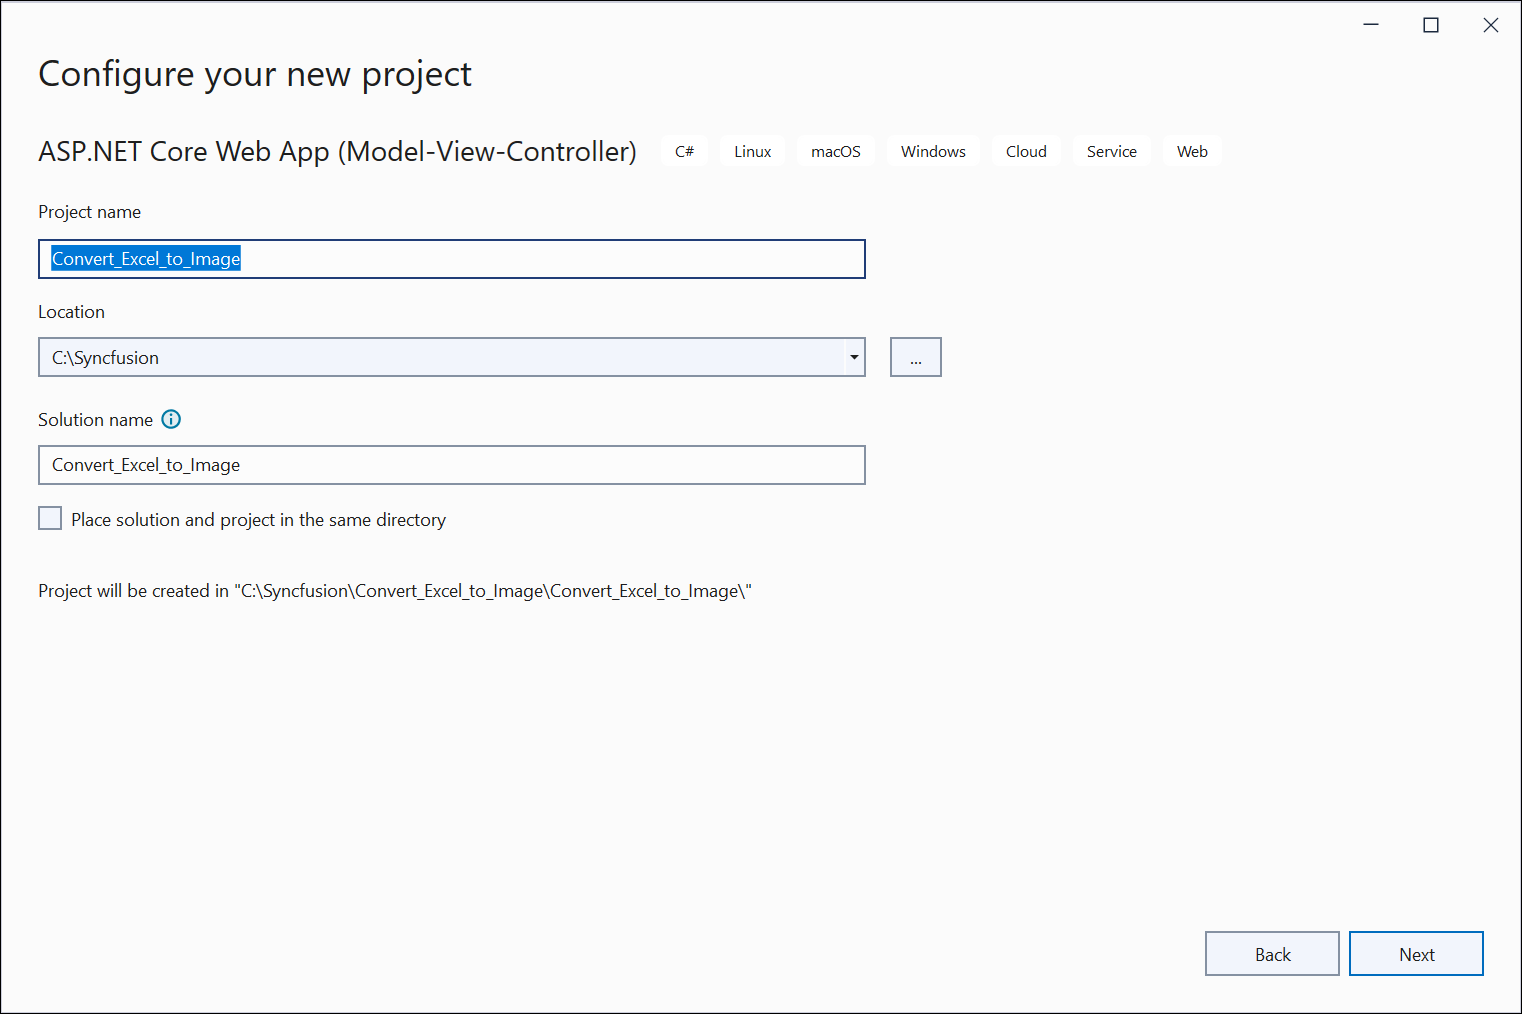Click the project creation path text
The image size is (1522, 1014).
coord(395,591)
